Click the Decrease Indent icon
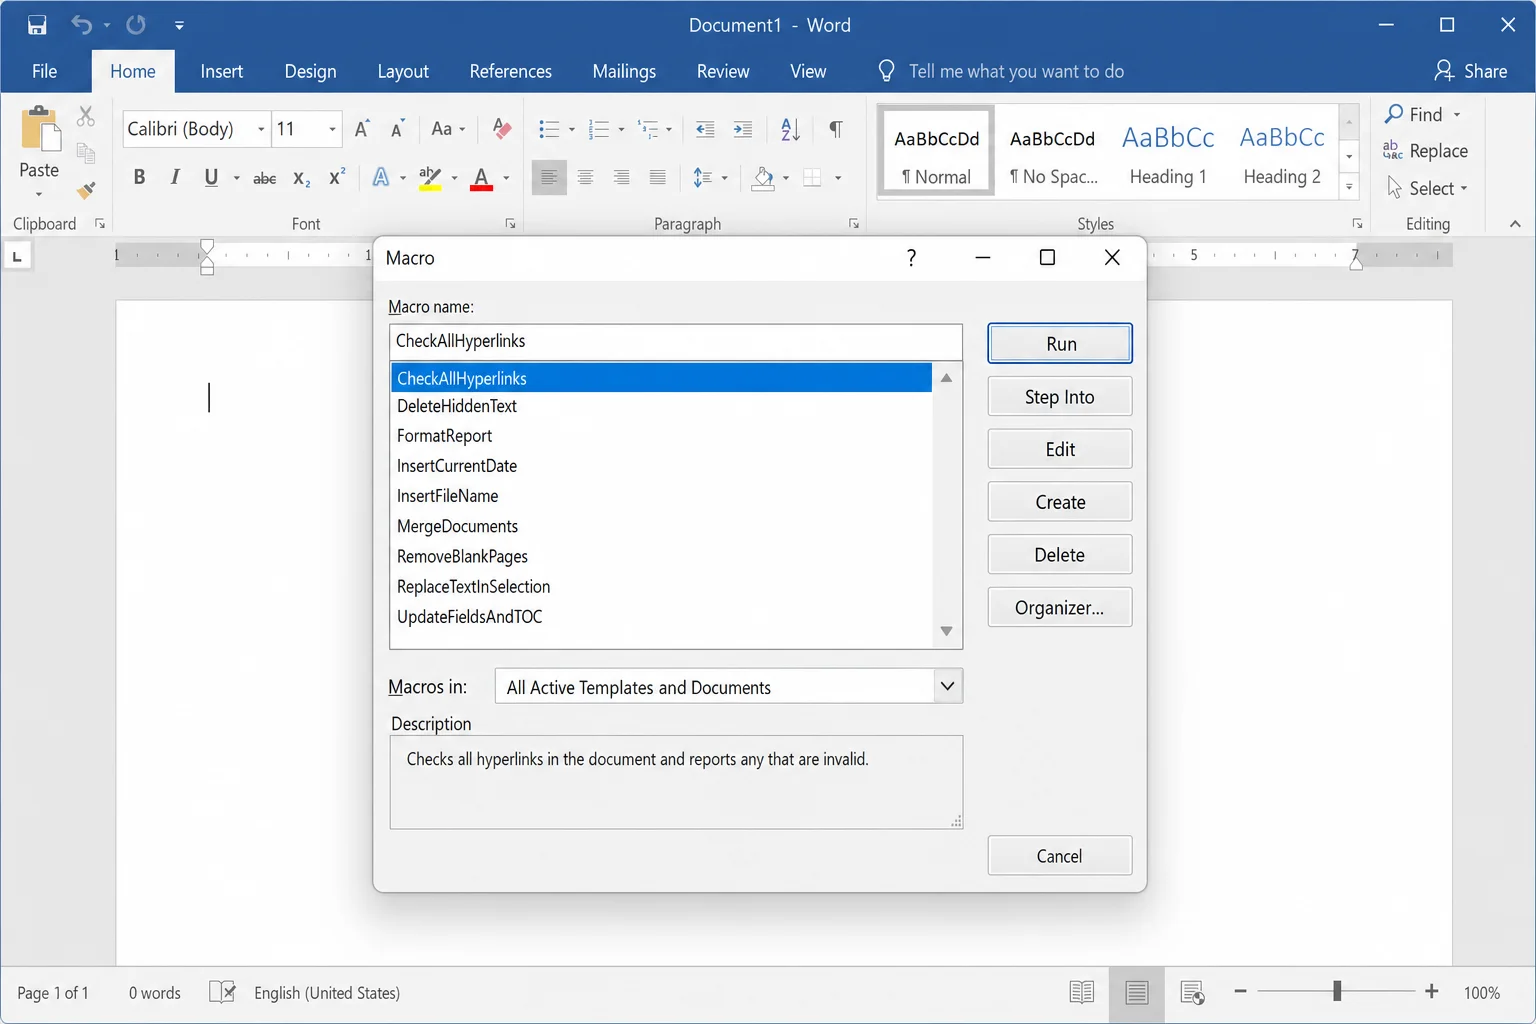The image size is (1536, 1024). point(705,129)
